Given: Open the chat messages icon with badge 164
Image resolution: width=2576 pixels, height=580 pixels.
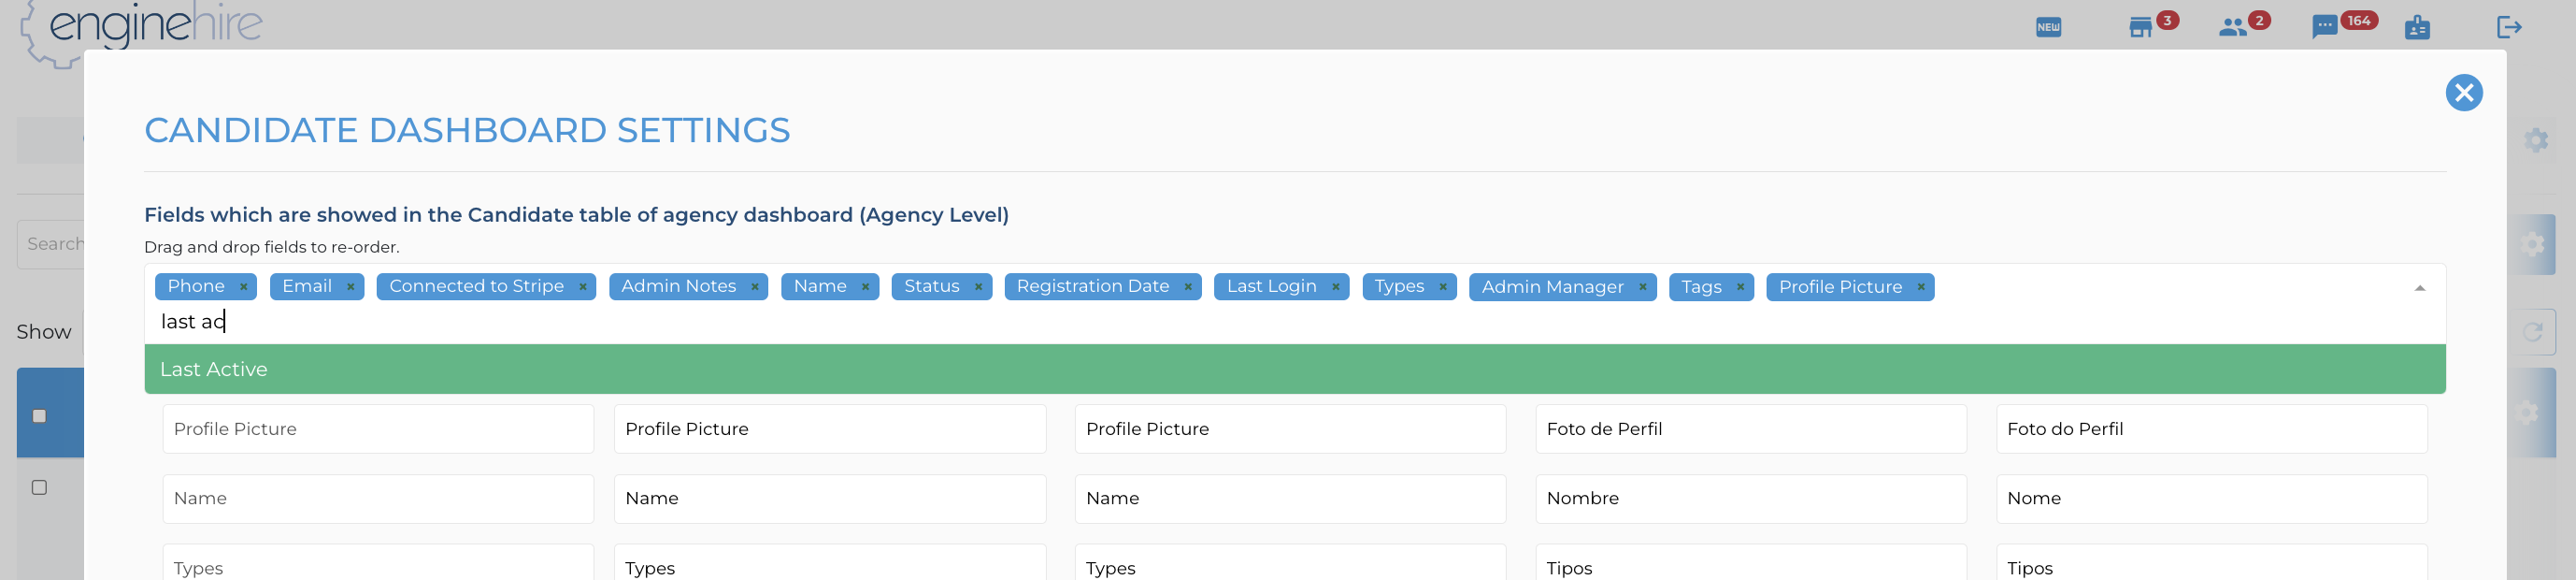Looking at the screenshot, I should coord(2325,27).
